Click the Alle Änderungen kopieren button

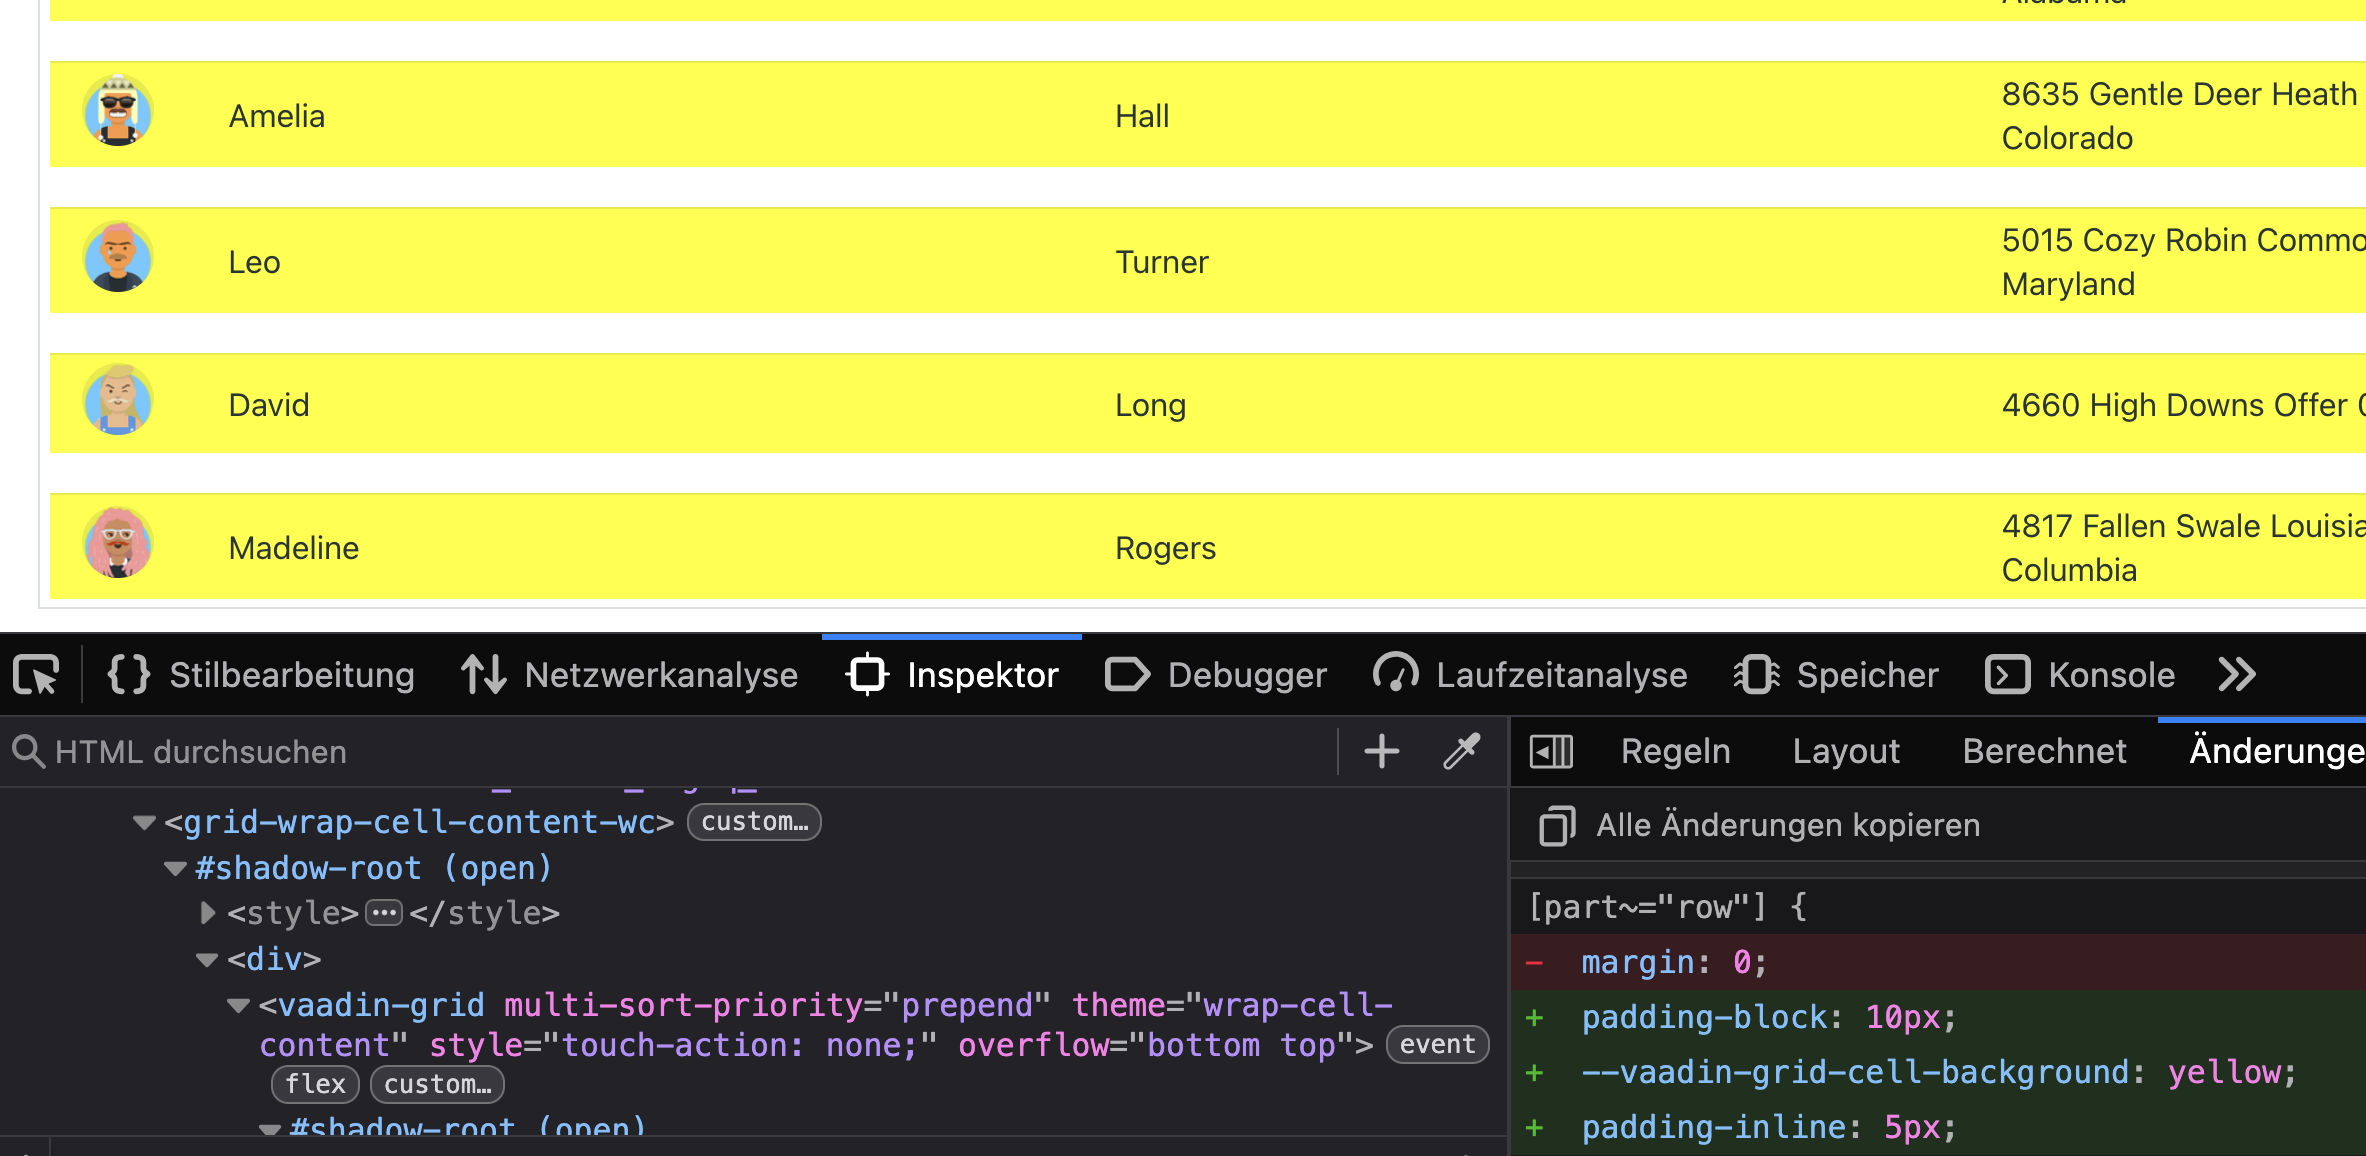coord(1787,826)
